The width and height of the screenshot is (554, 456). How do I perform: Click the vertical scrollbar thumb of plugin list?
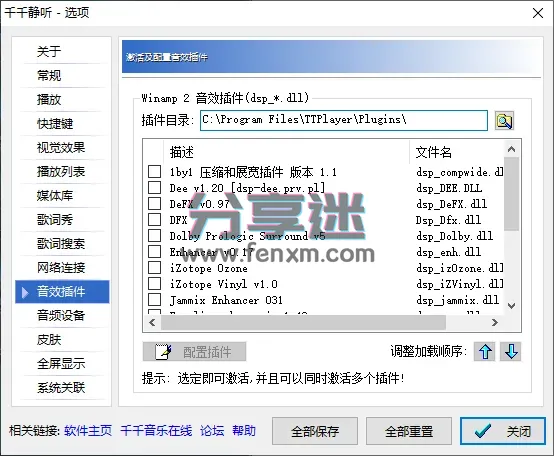click(x=511, y=194)
